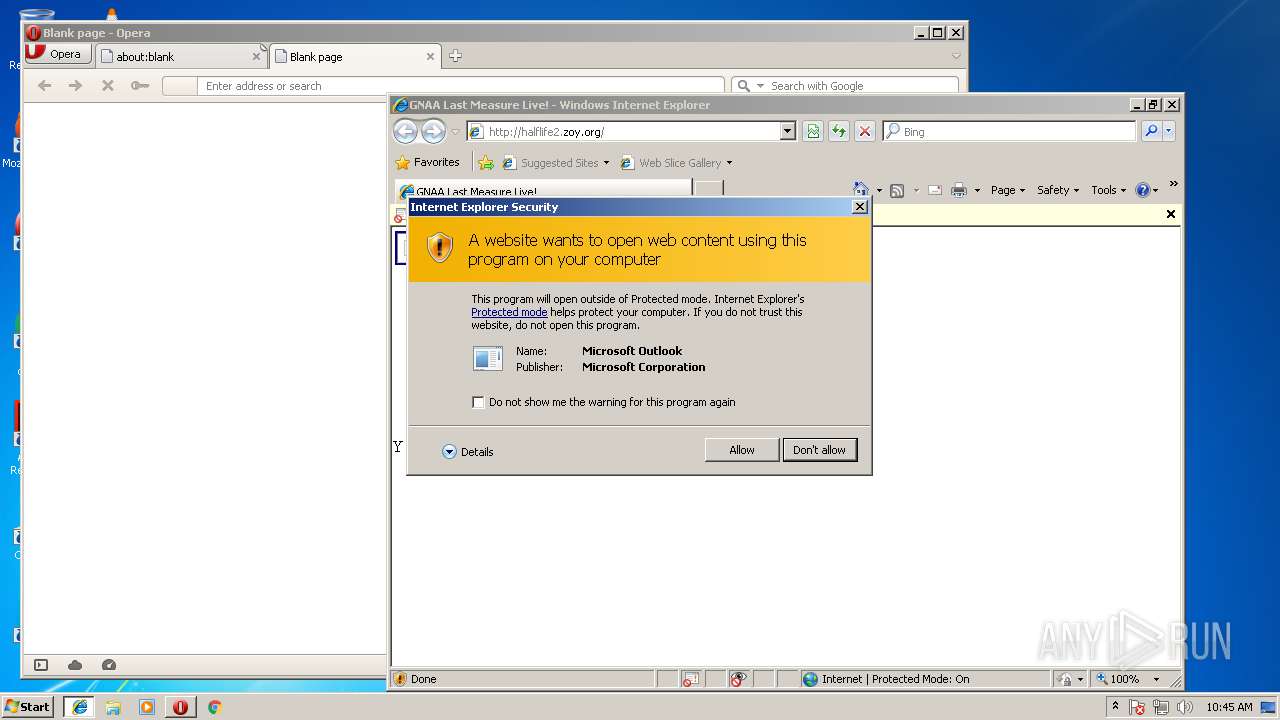Click Internet Explorer taskbar icon
Viewport: 1280px width, 720px height.
click(x=80, y=707)
